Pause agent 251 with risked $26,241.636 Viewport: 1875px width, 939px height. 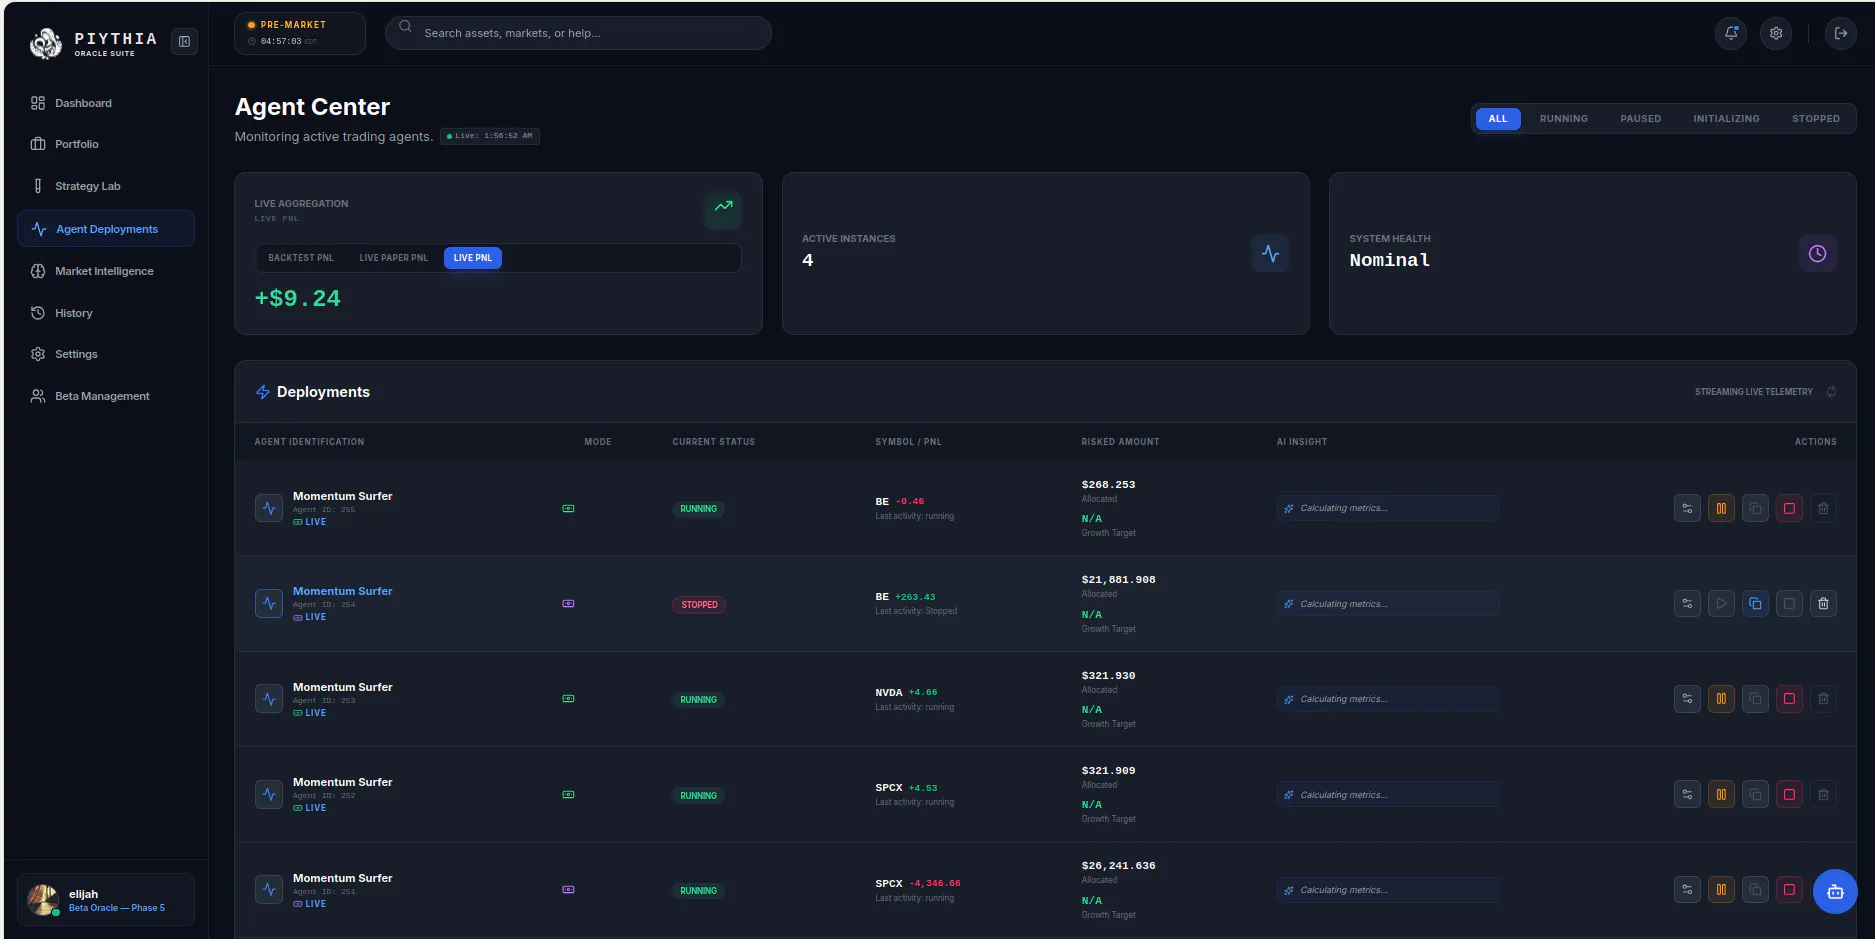[1721, 889]
